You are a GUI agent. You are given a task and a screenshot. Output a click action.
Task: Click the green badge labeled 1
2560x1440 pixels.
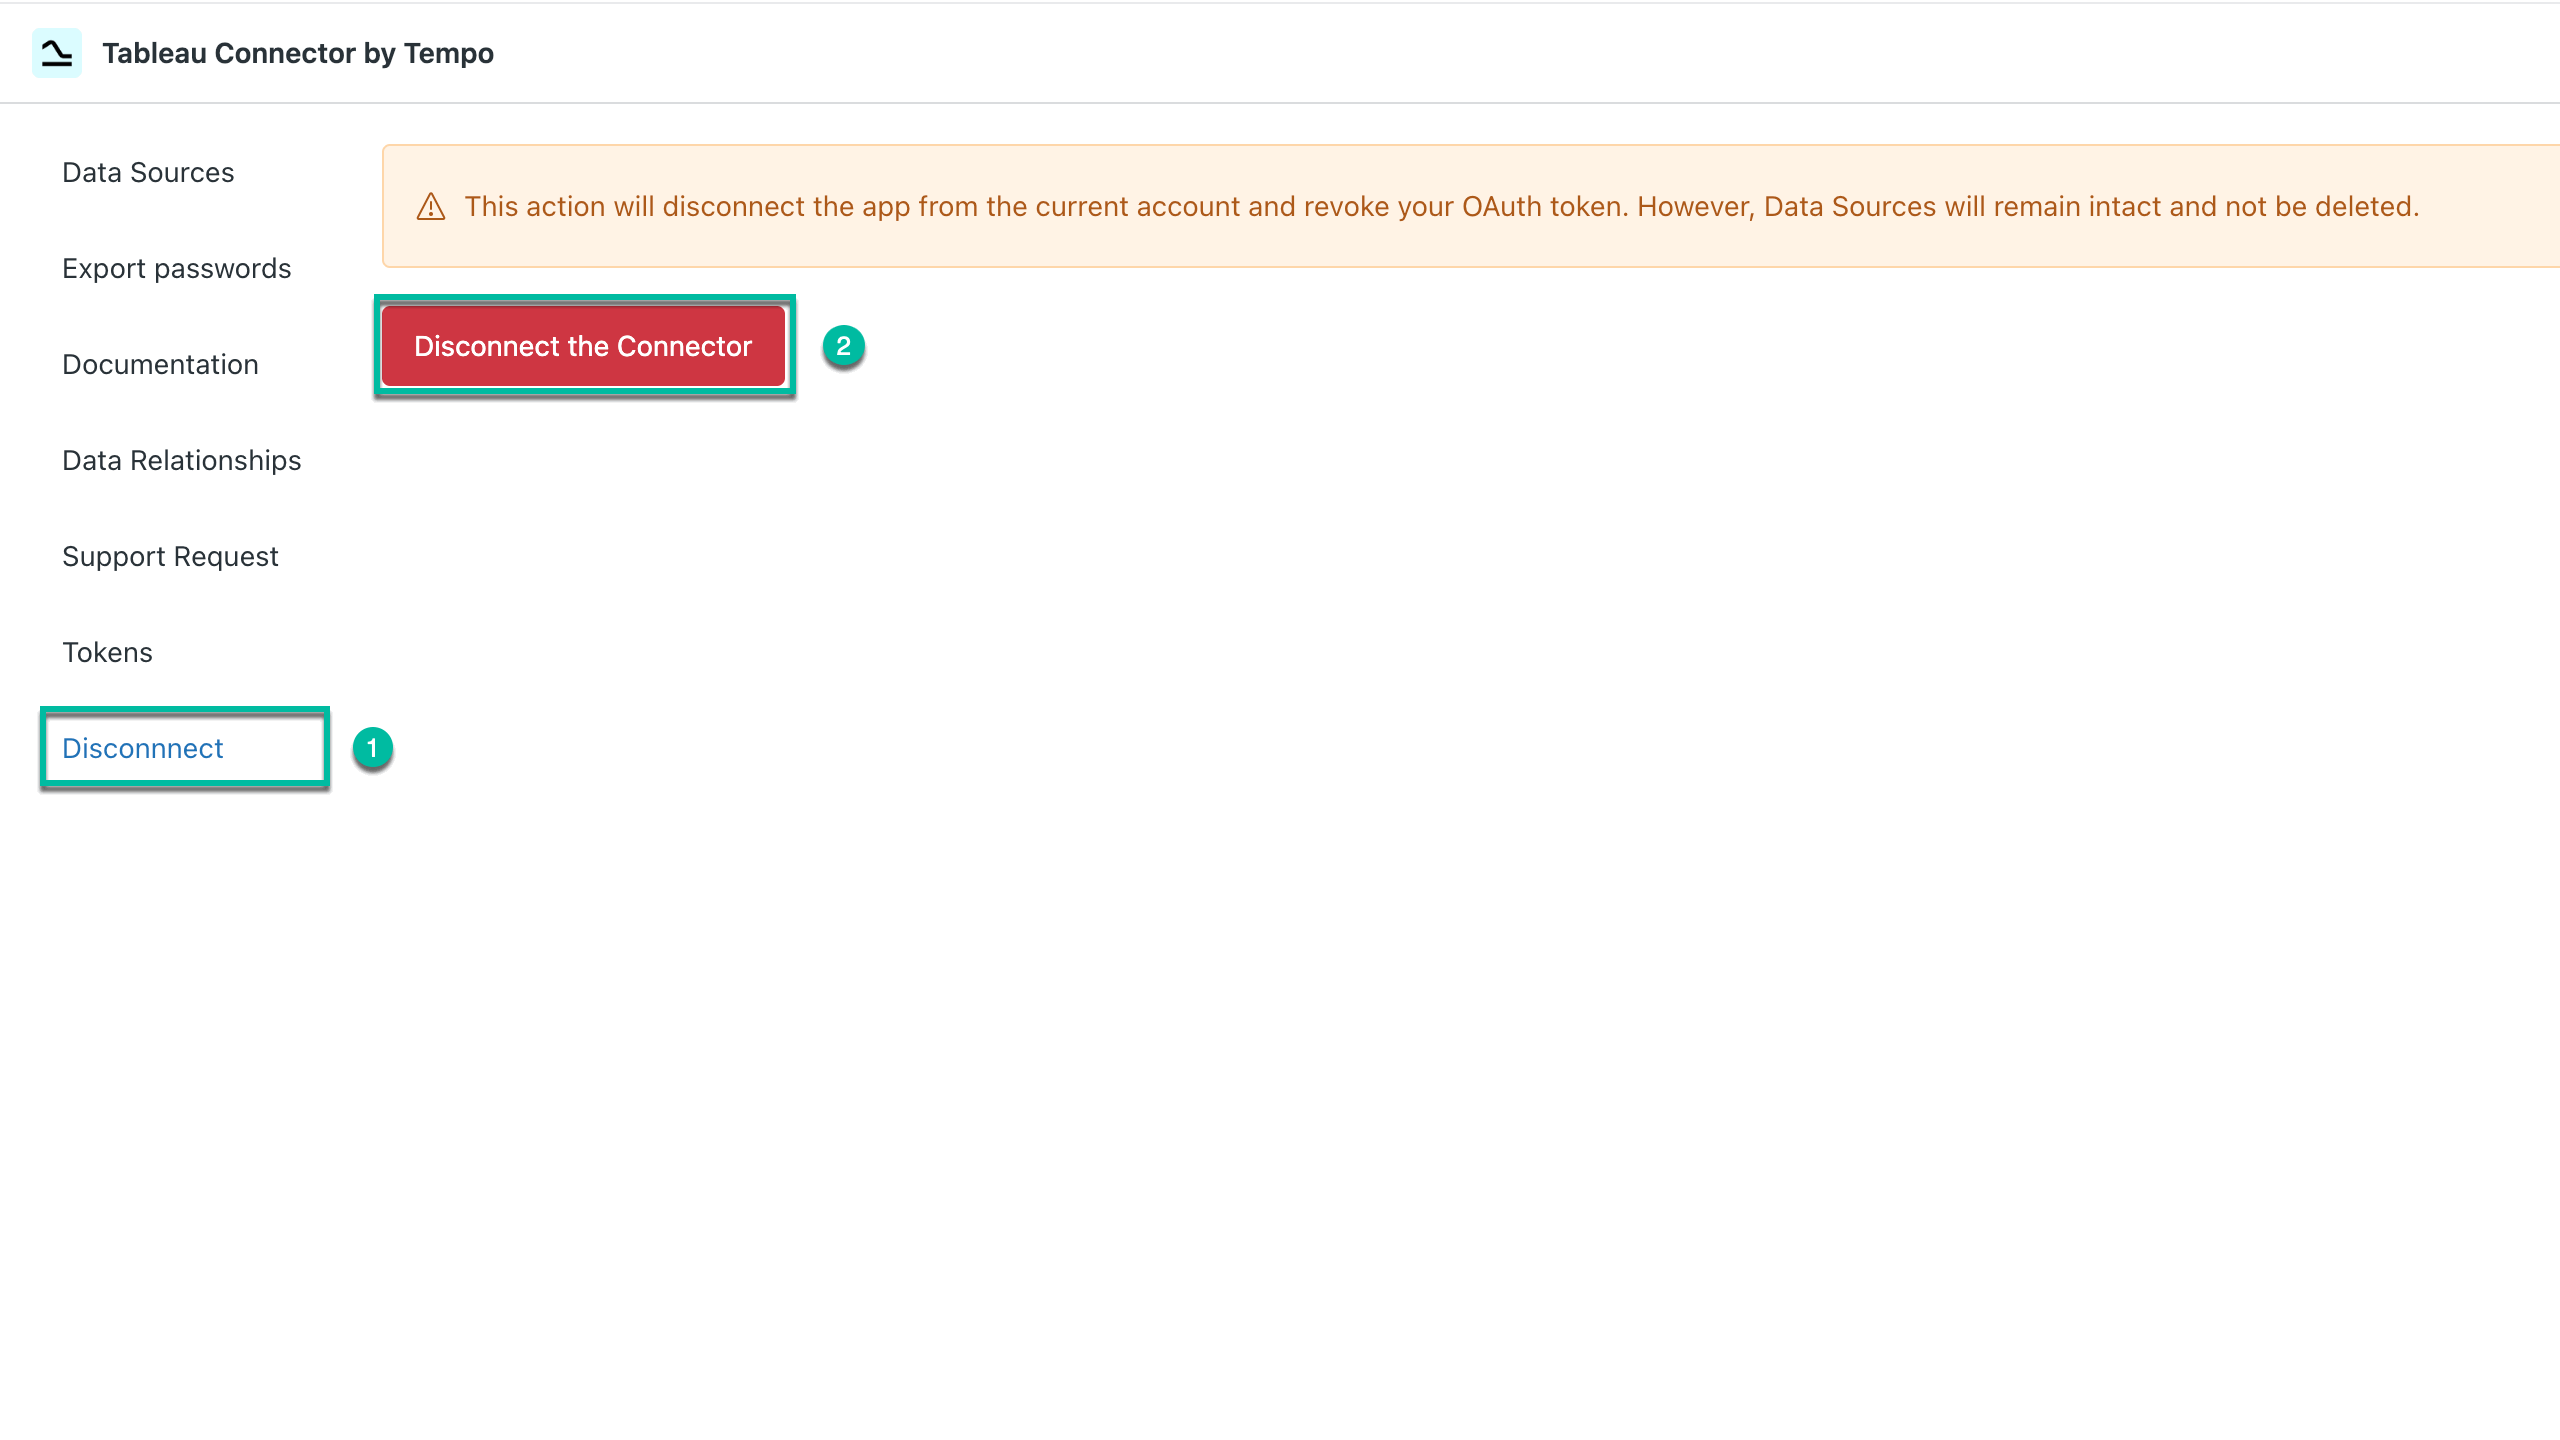click(x=373, y=748)
